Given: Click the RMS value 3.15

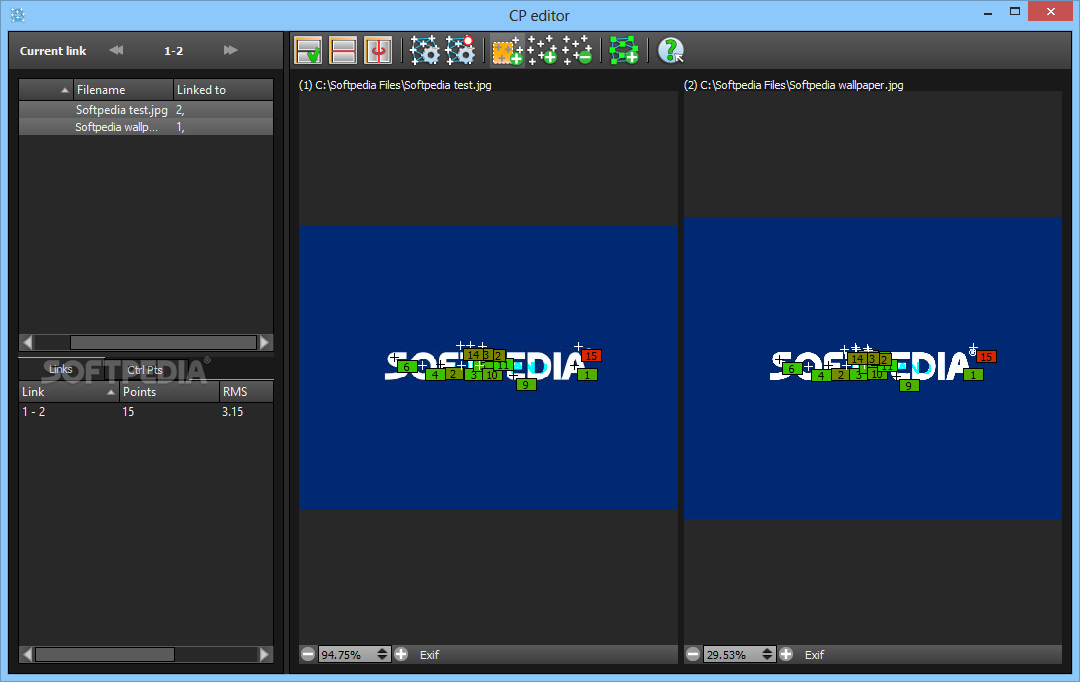Looking at the screenshot, I should tap(232, 411).
